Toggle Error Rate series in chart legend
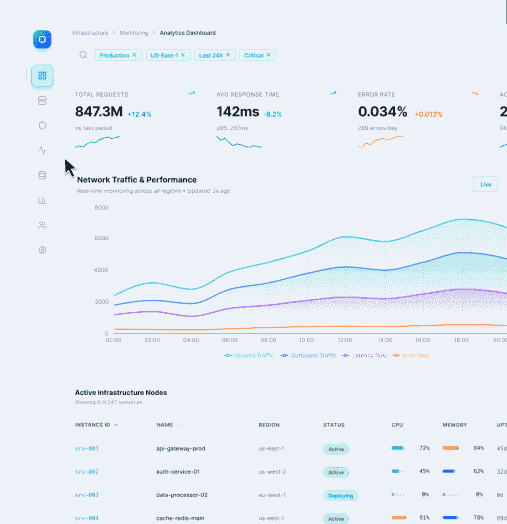507x524 pixels. (411, 356)
